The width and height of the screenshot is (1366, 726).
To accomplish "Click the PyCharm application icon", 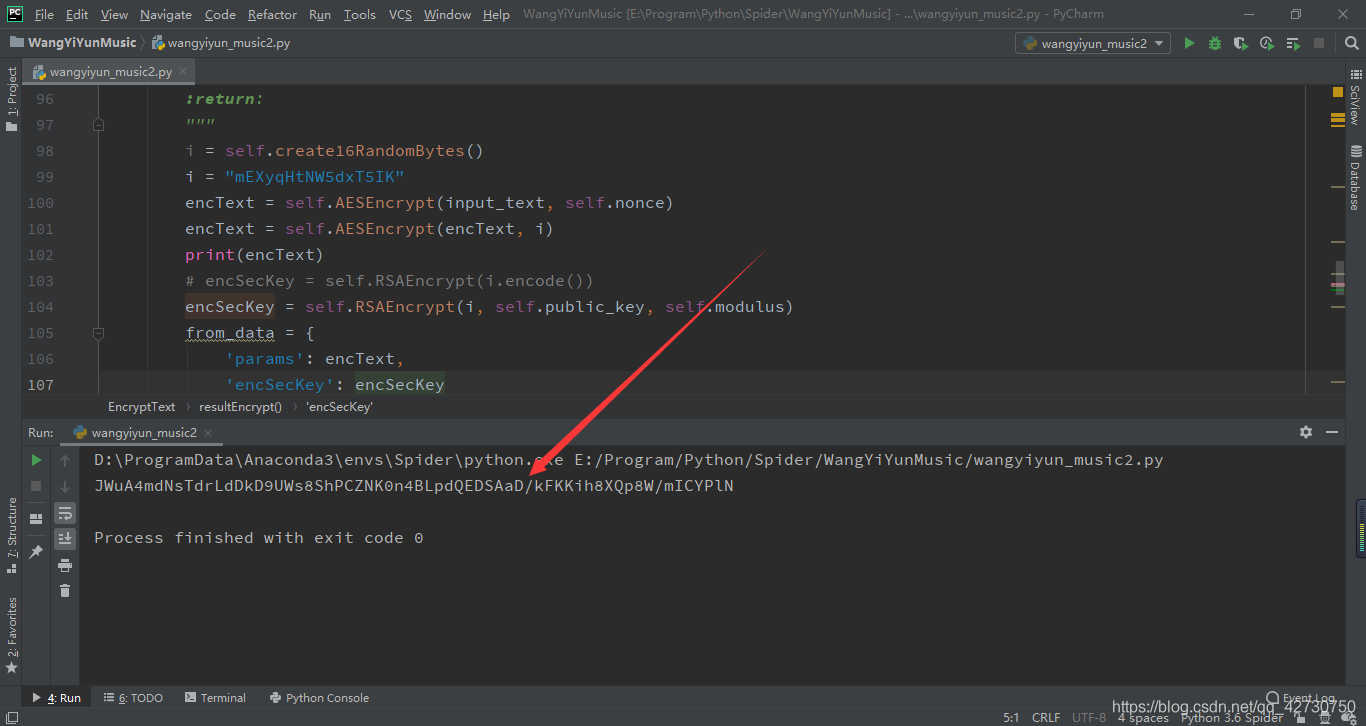I will click(x=15, y=14).
